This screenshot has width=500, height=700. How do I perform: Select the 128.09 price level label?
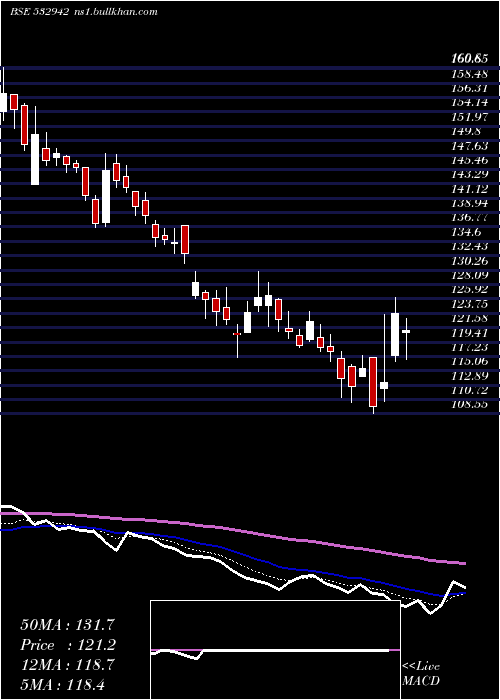pyautogui.click(x=469, y=275)
